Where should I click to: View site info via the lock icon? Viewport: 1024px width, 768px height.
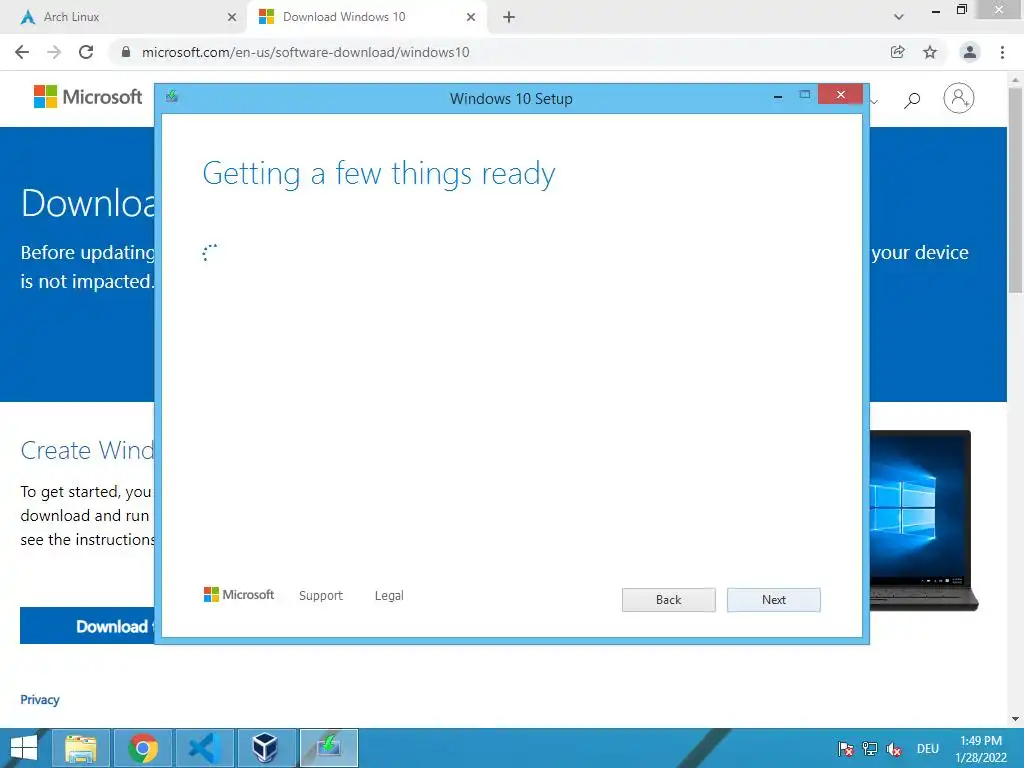126,52
